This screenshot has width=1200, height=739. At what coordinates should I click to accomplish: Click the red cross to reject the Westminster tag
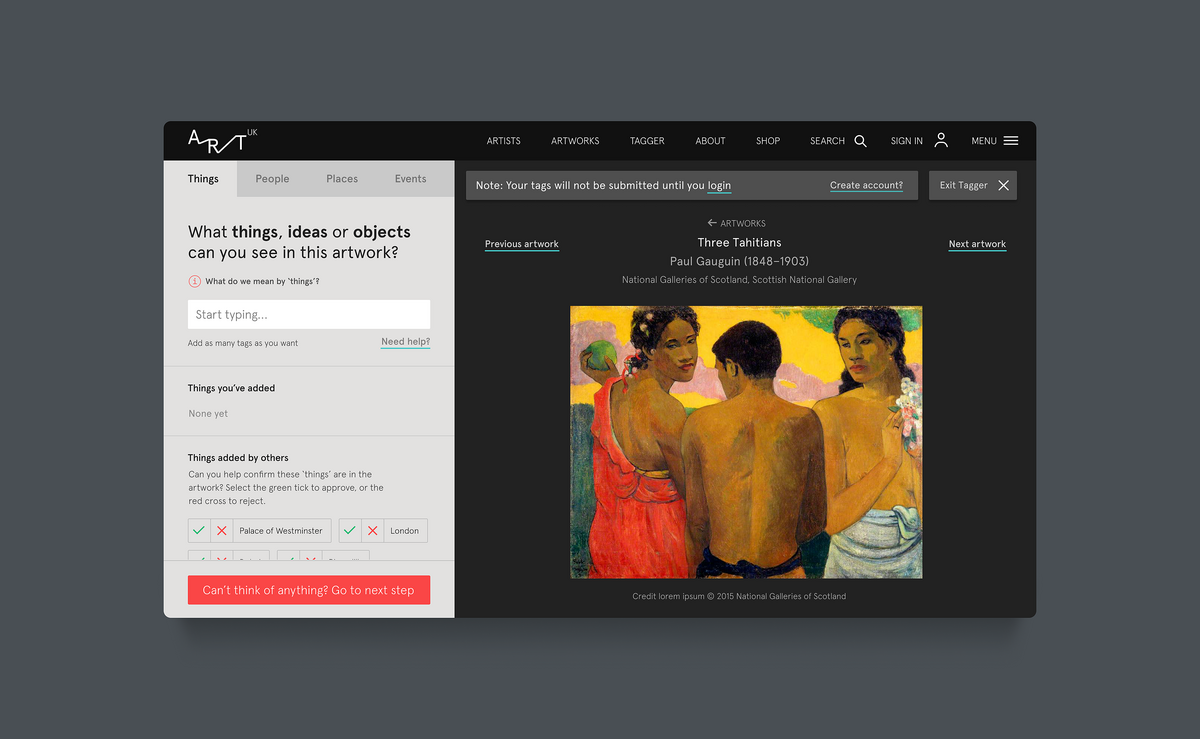221,530
